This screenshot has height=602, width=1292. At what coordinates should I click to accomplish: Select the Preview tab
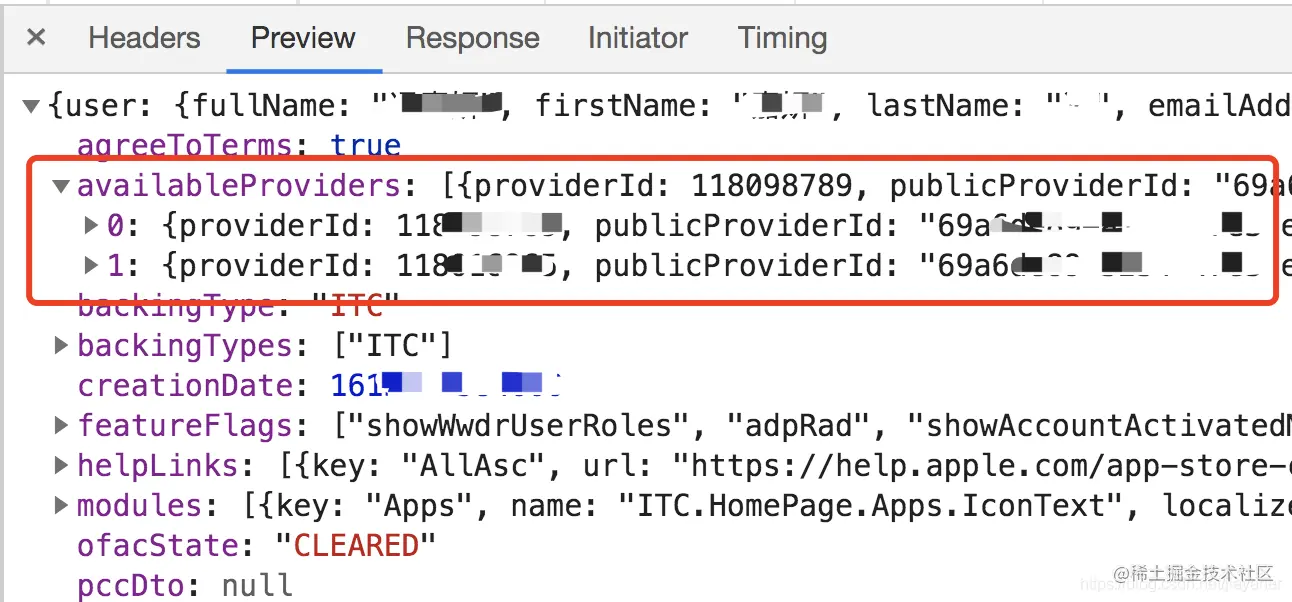(303, 38)
